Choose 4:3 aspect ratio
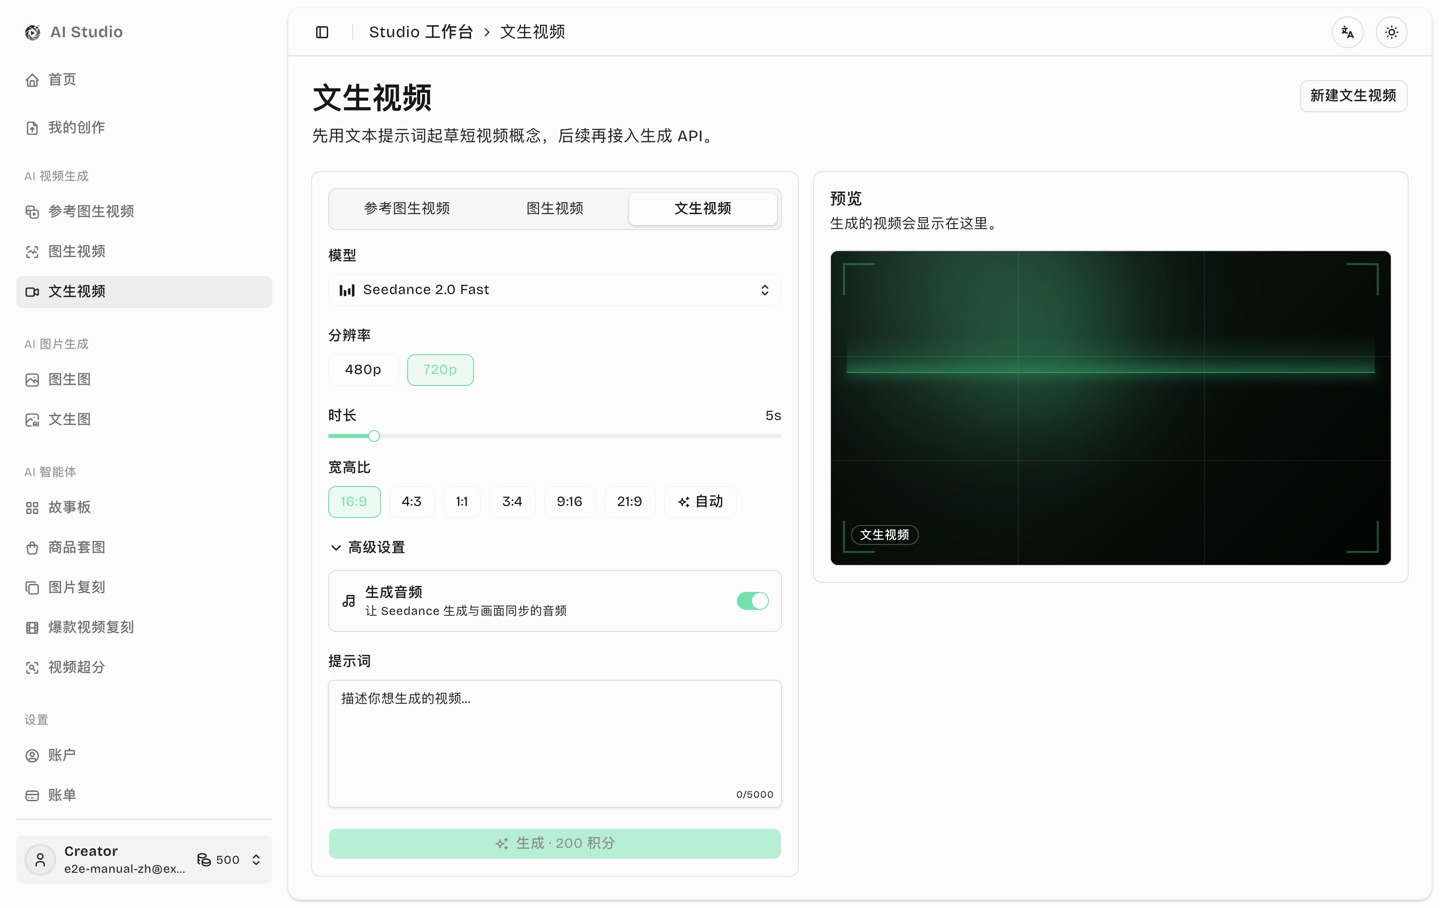Screen dimensions: 1440x908 click(x=412, y=502)
